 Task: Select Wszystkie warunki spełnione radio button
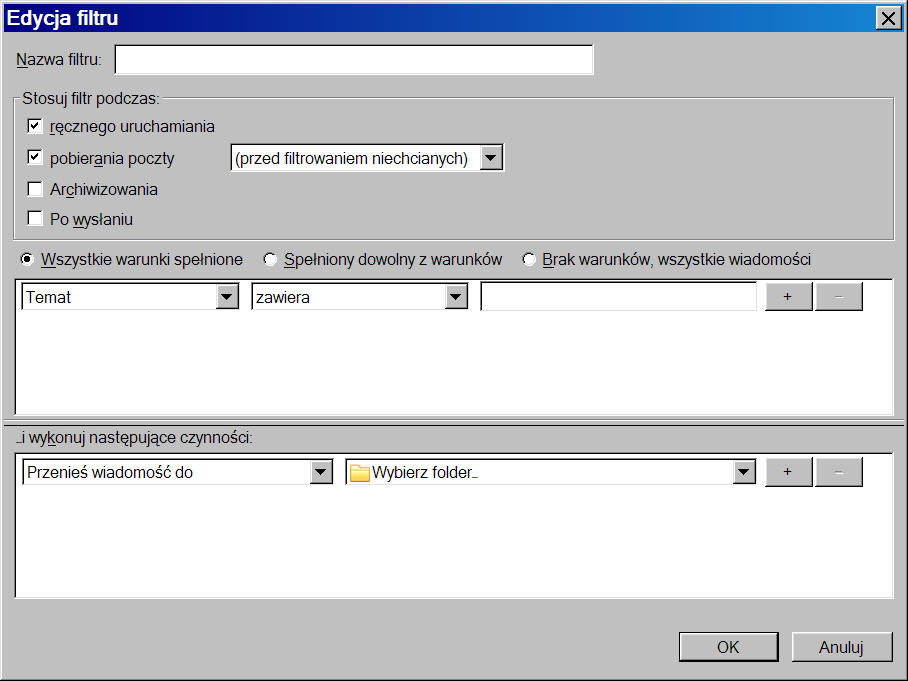[28, 259]
